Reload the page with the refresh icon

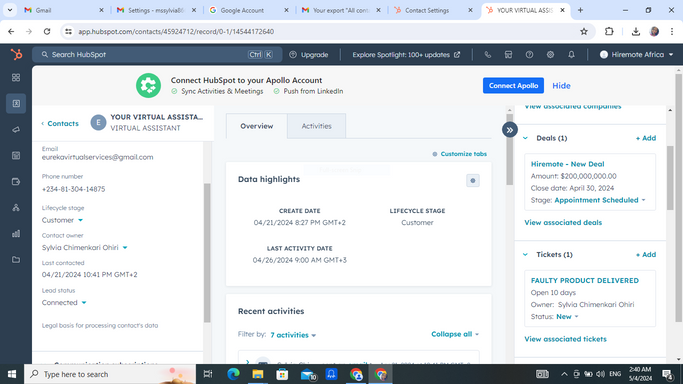pos(47,31)
